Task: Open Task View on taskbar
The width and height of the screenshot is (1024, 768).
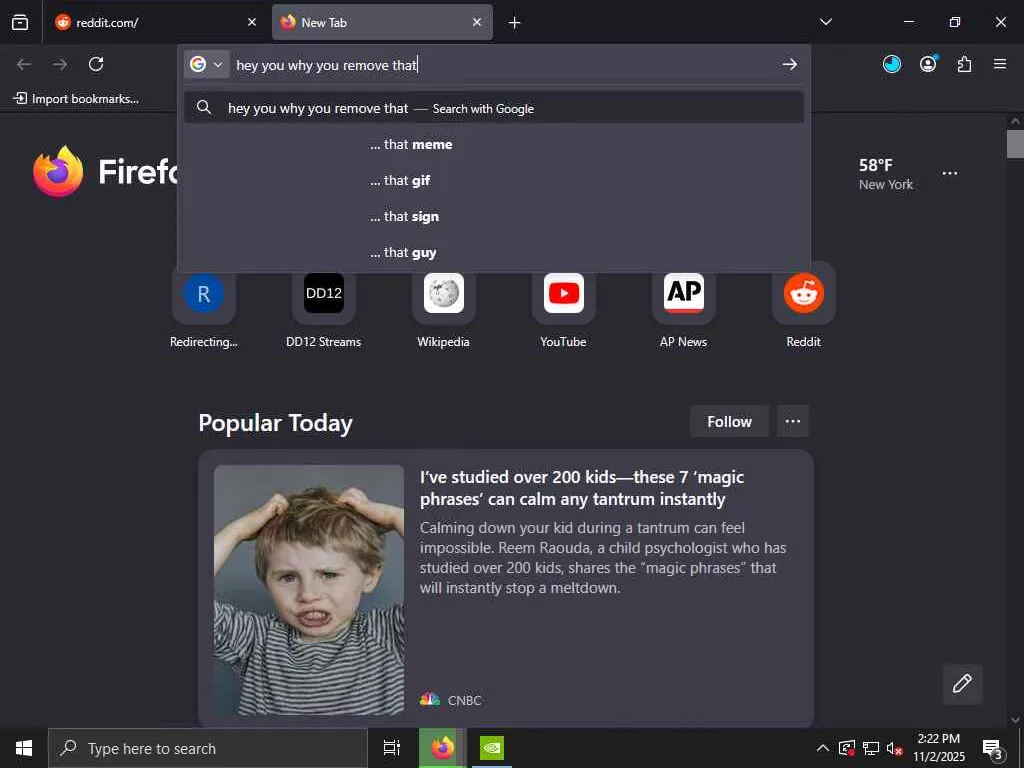Action: click(x=392, y=748)
